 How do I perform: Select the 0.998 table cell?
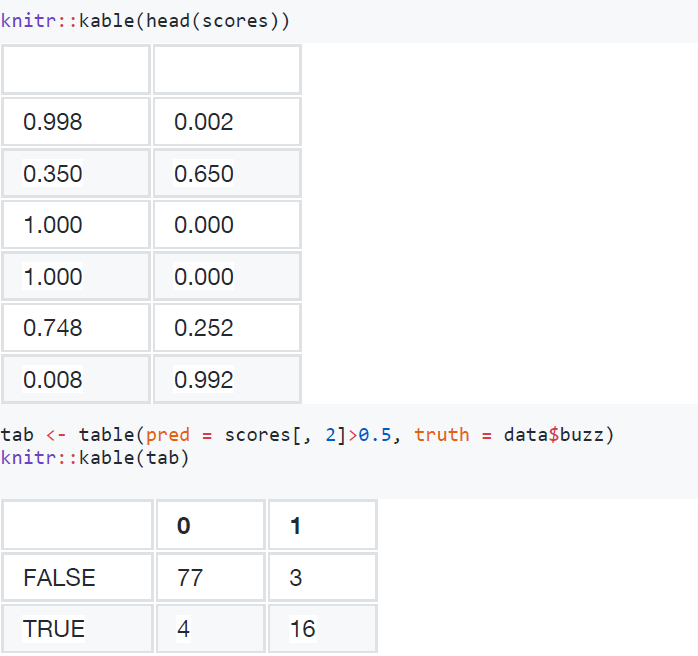pos(76,121)
